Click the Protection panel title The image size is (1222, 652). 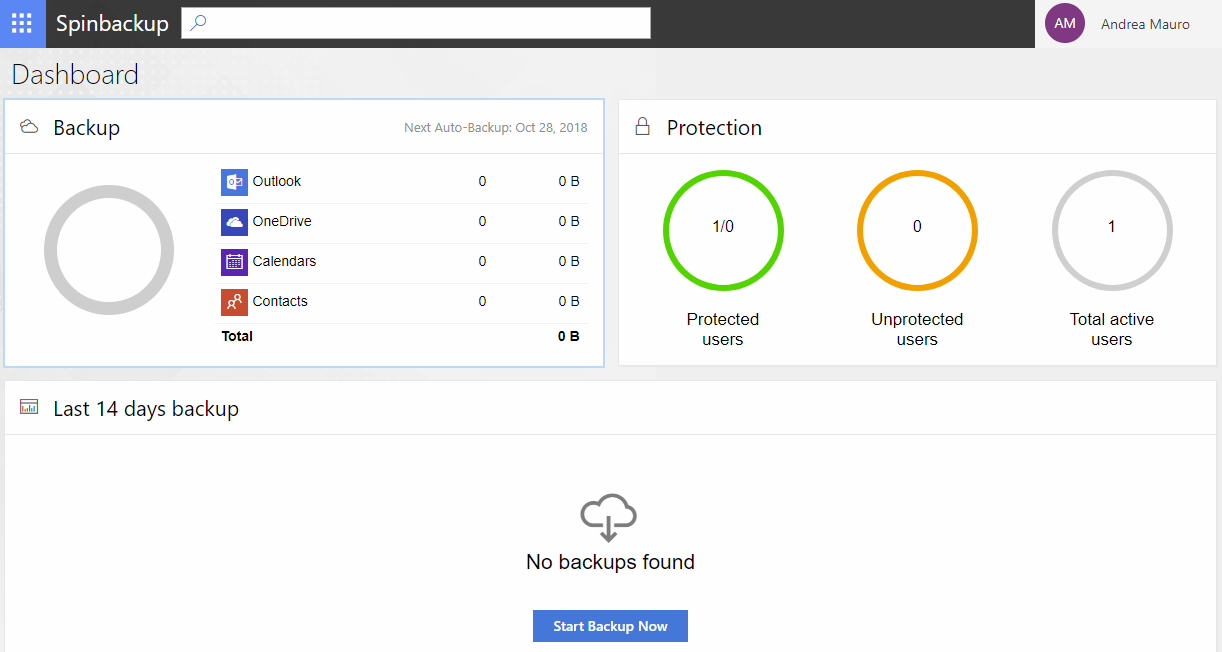pos(714,128)
